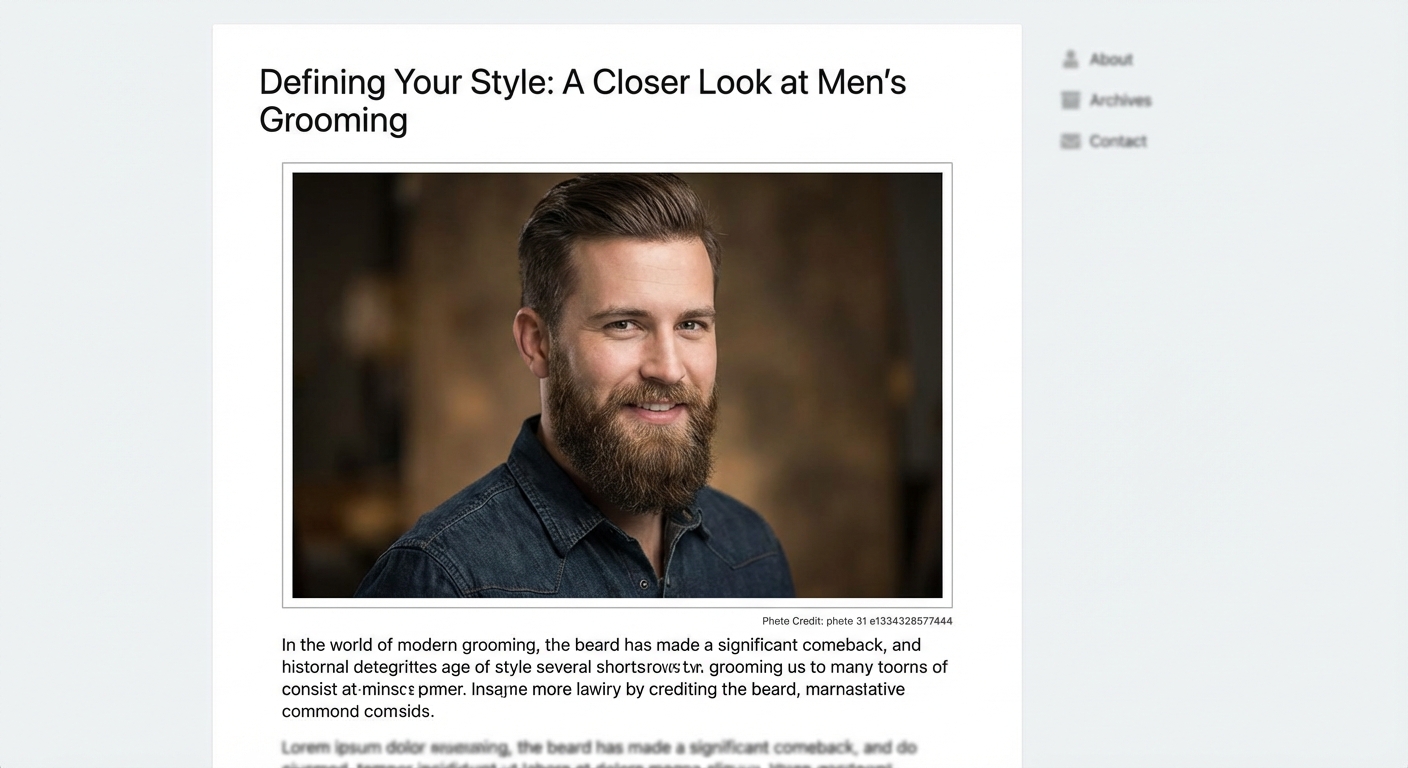Image resolution: width=1408 pixels, height=768 pixels.
Task: Click "commond comsids." ending the intro paragraph
Action: coord(358,711)
